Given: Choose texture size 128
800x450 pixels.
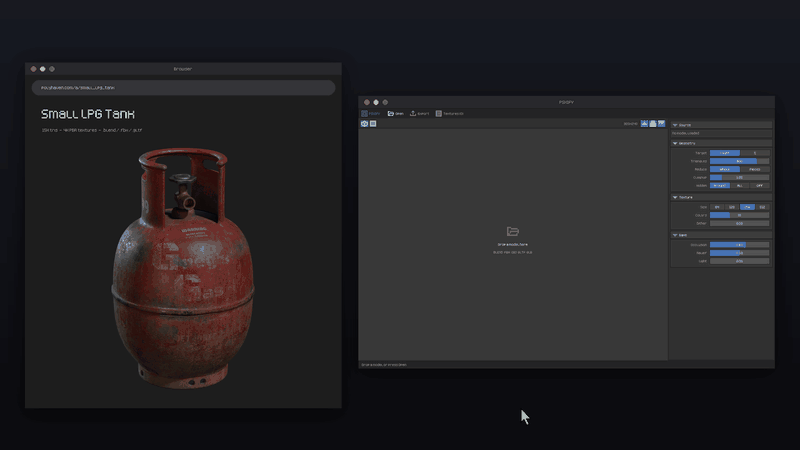Looking at the screenshot, I should [732, 207].
